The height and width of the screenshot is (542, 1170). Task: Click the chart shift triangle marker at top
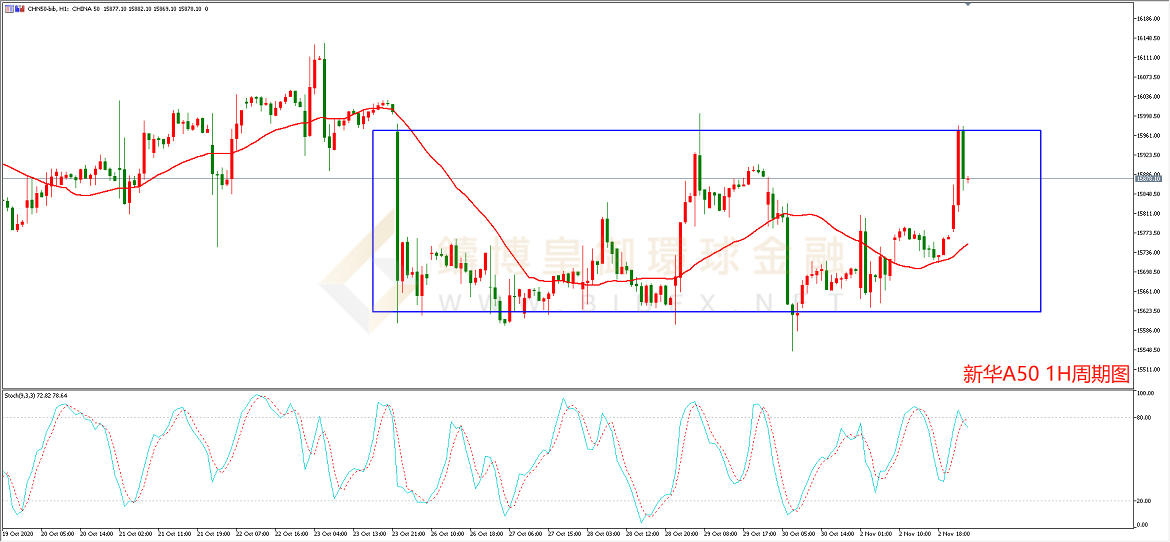tap(968, 4)
